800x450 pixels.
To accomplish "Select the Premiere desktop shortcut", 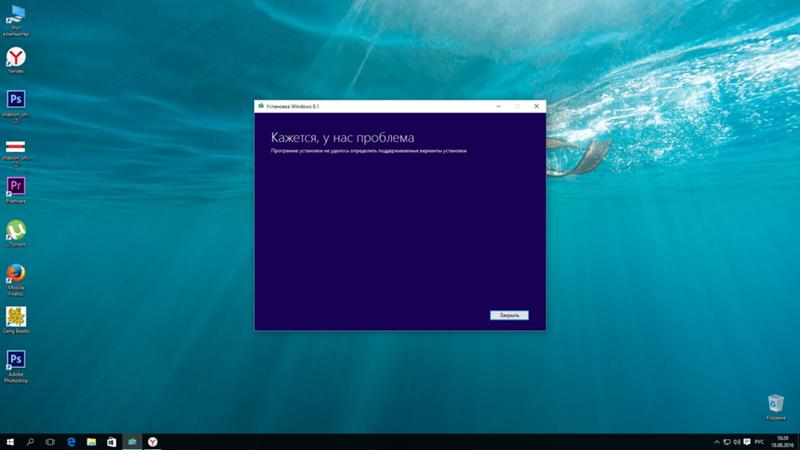I will [16, 190].
